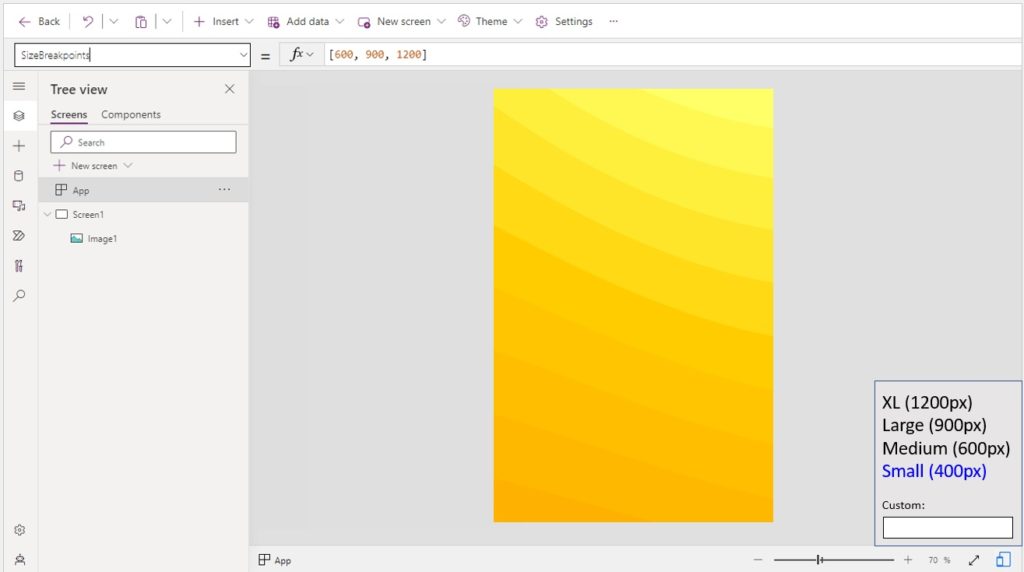This screenshot has height=572, width=1024.
Task: Switch to the Screens tab
Action: [x=69, y=114]
